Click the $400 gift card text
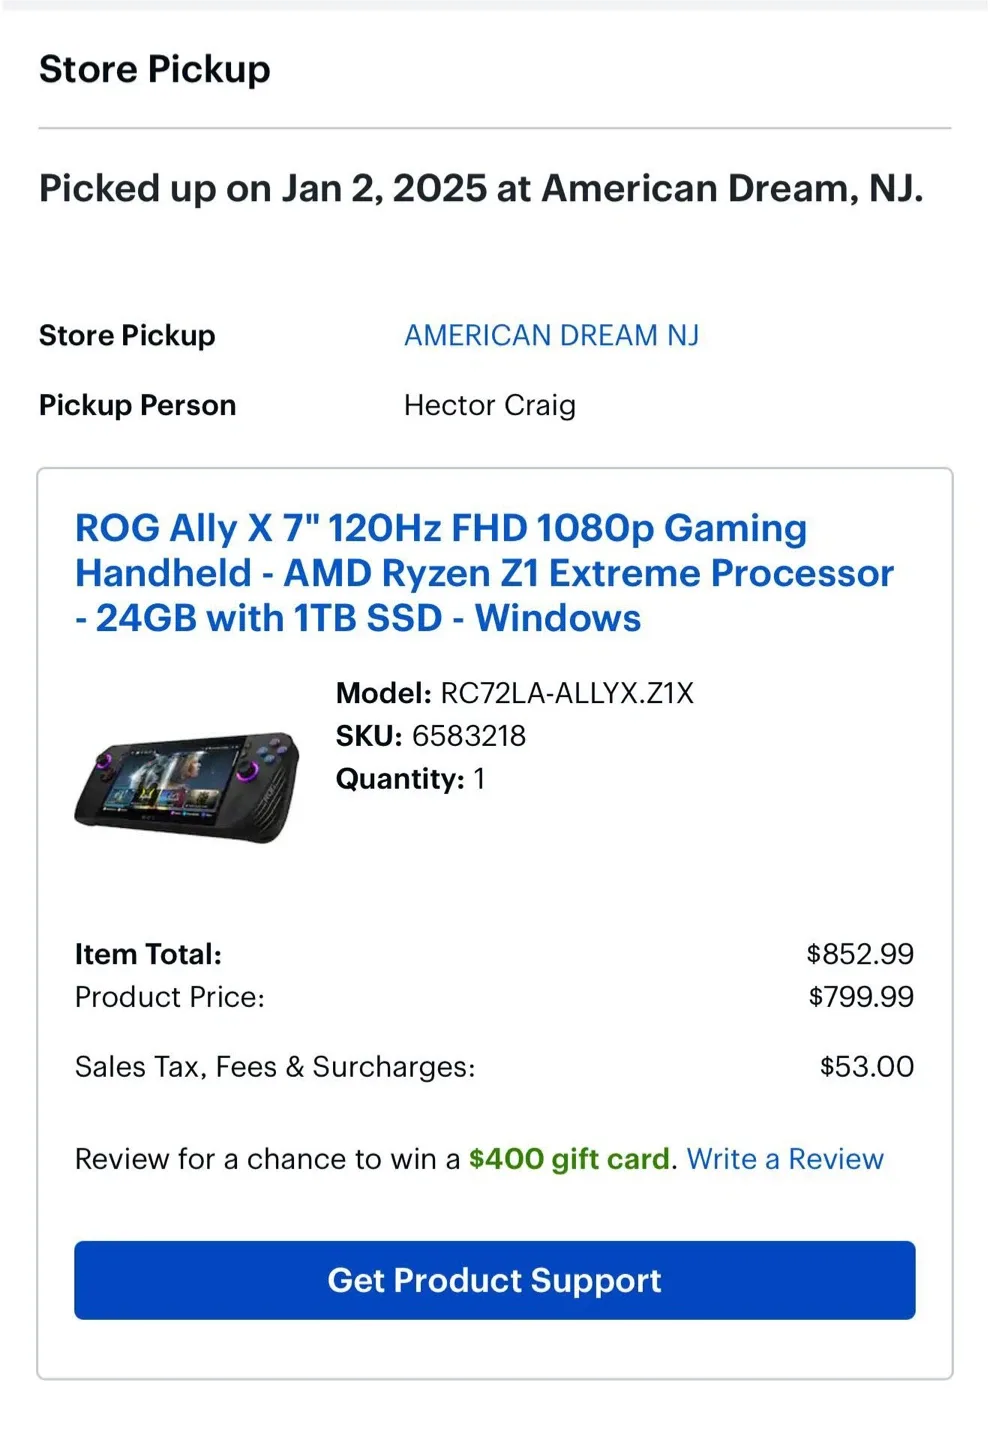 coord(570,1158)
